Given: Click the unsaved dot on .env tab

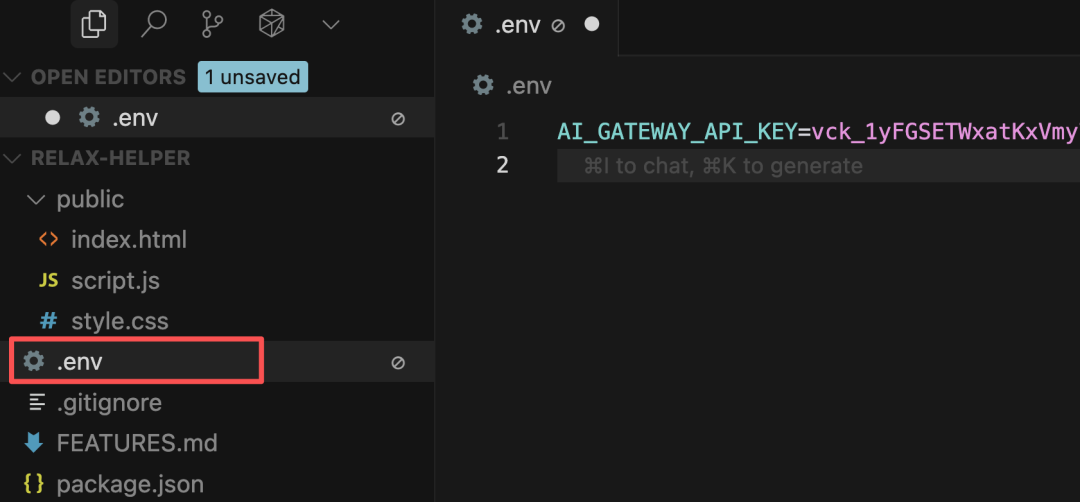Looking at the screenshot, I should (592, 24).
